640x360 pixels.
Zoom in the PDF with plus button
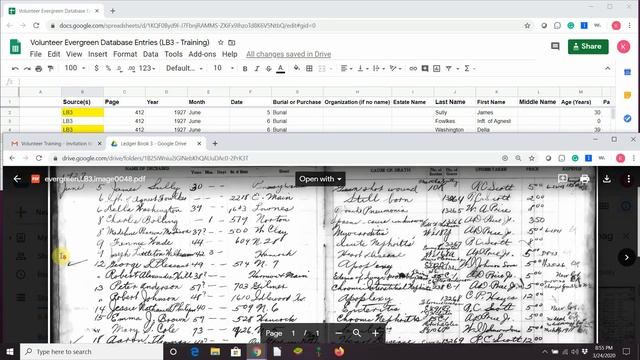(x=375, y=333)
